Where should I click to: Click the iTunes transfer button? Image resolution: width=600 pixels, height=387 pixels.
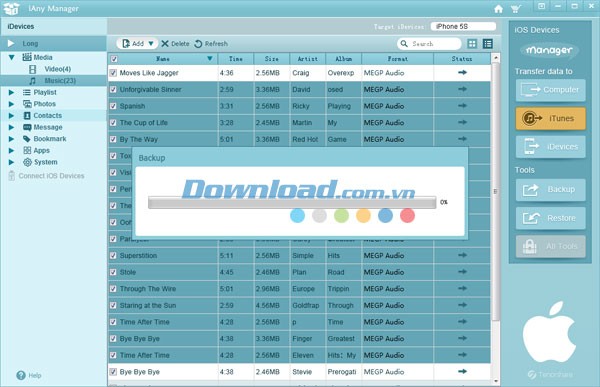click(x=551, y=118)
